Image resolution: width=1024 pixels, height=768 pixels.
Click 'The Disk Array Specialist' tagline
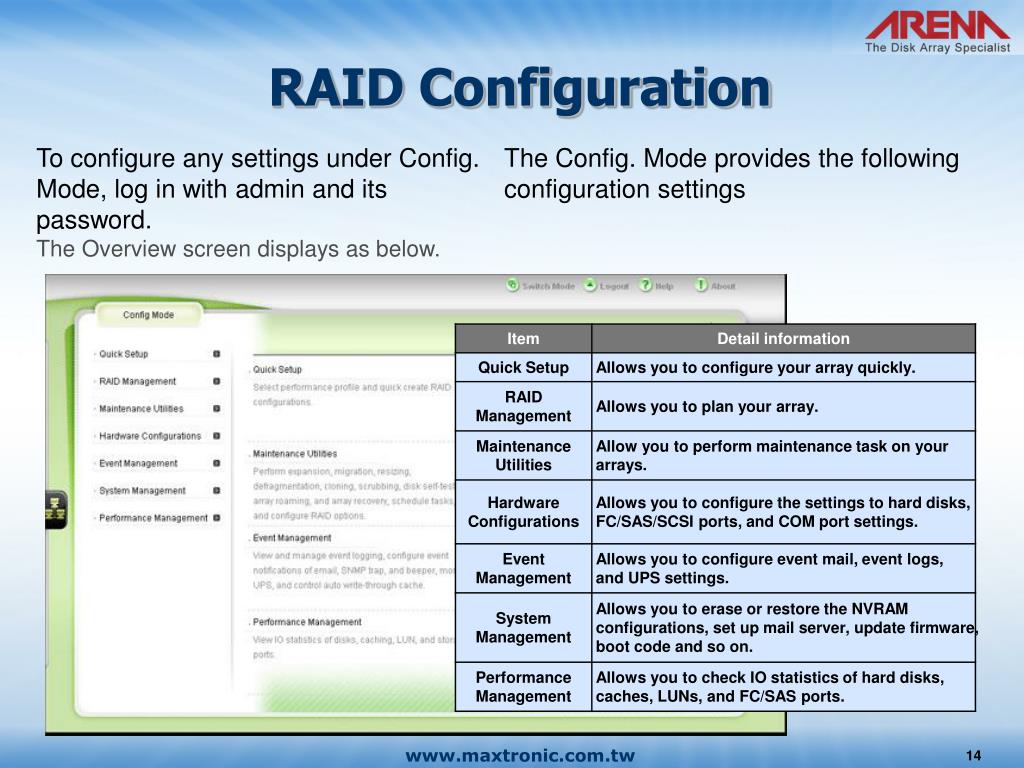point(937,48)
